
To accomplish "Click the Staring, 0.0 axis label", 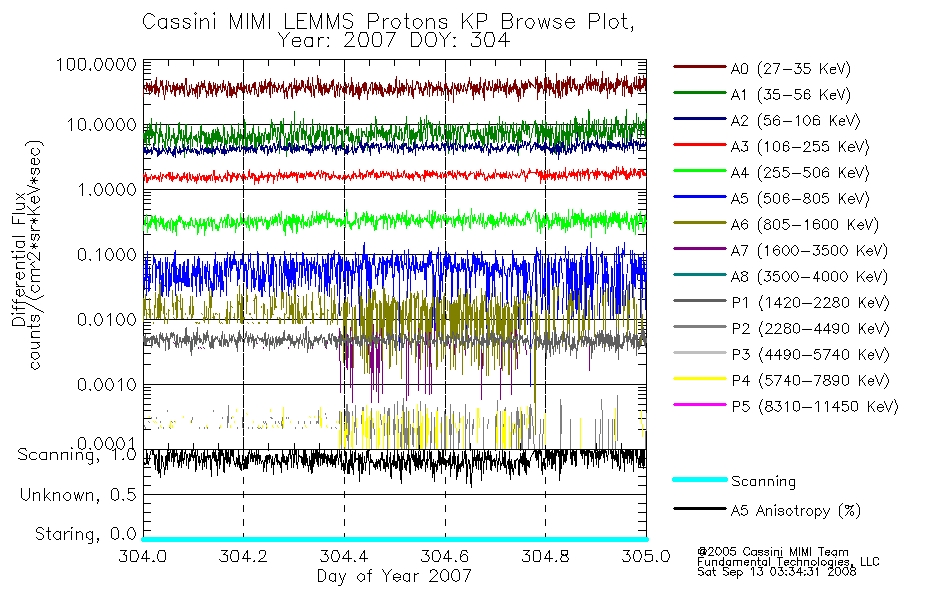I will 85,534.
